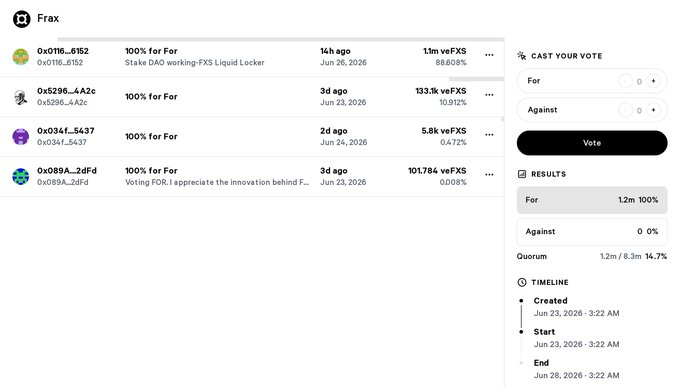Increase the Against vote weight
This screenshot has height=388, width=680.
(x=653, y=110)
